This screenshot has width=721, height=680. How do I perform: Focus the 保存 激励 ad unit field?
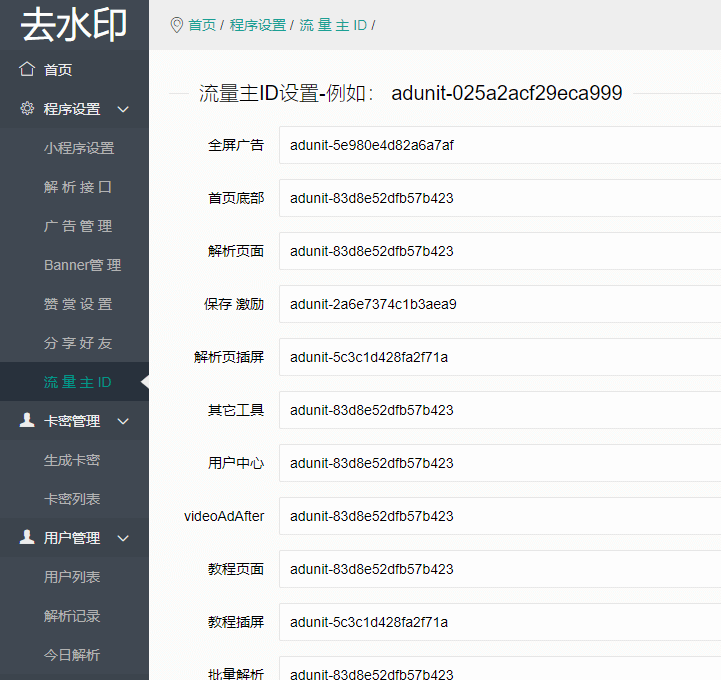click(x=500, y=304)
